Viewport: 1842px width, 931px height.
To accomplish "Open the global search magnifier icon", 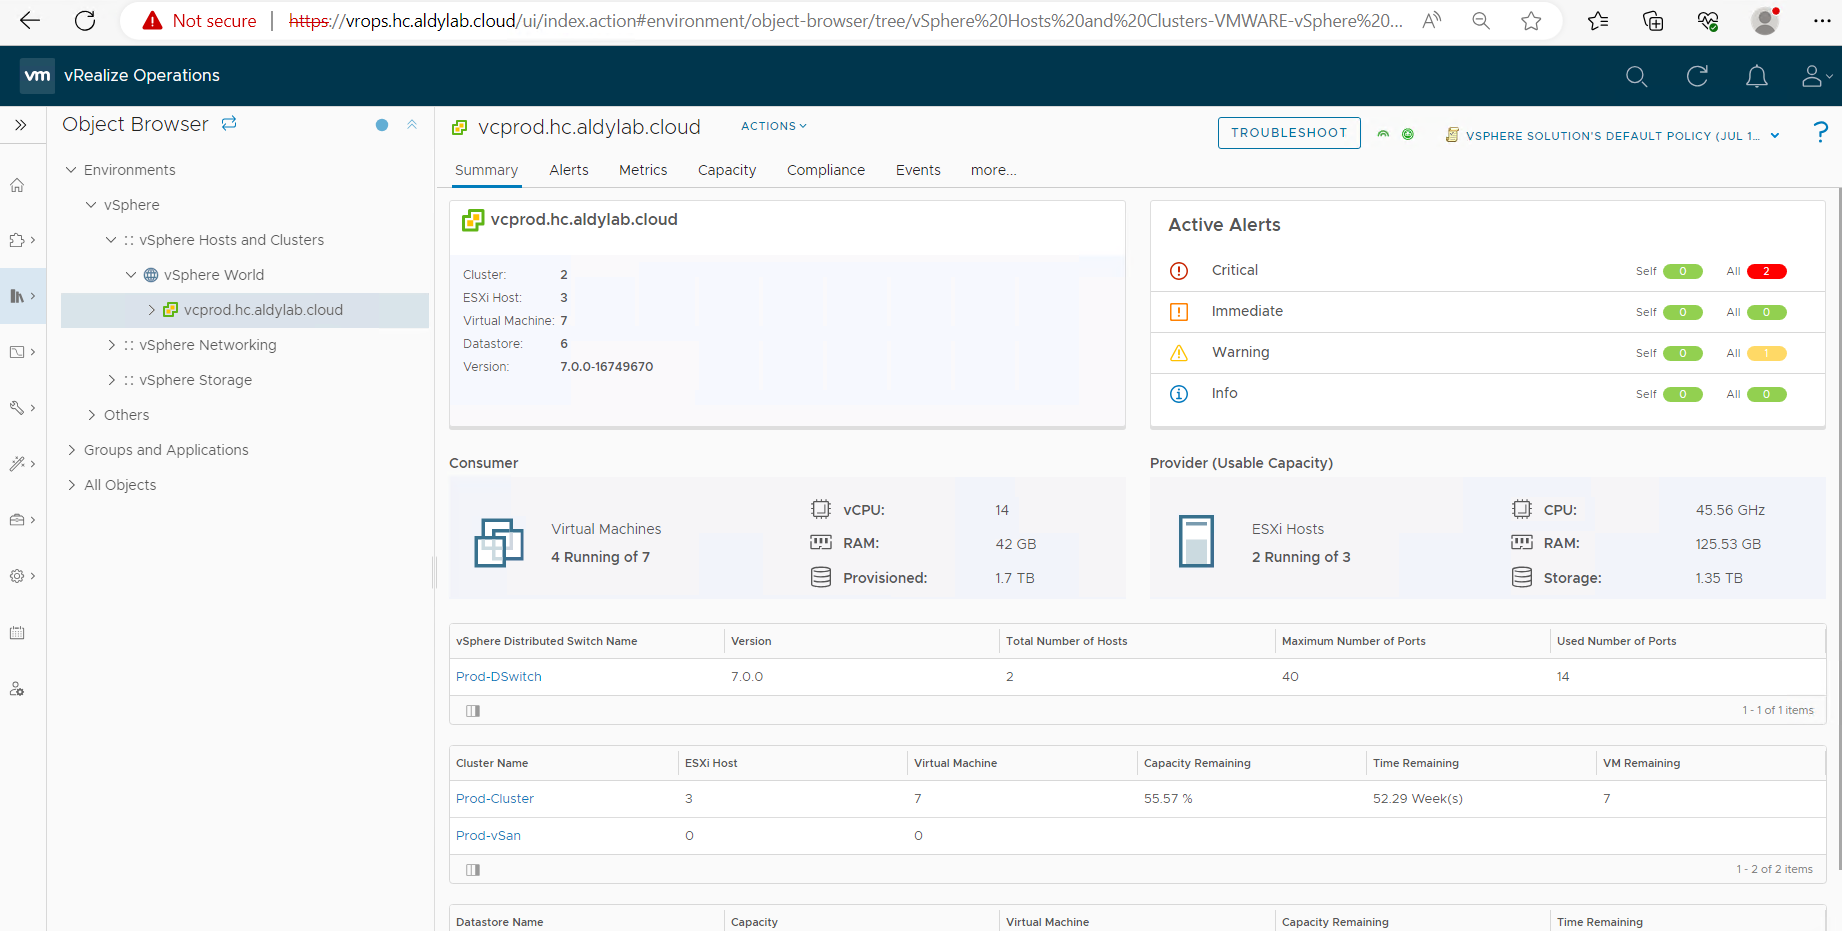I will [x=1636, y=76].
